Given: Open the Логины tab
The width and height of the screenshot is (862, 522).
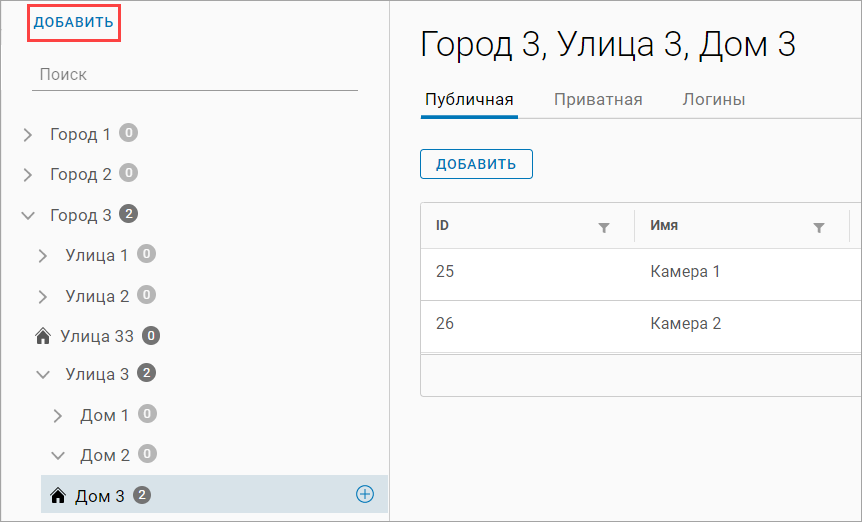Looking at the screenshot, I should coord(713,99).
